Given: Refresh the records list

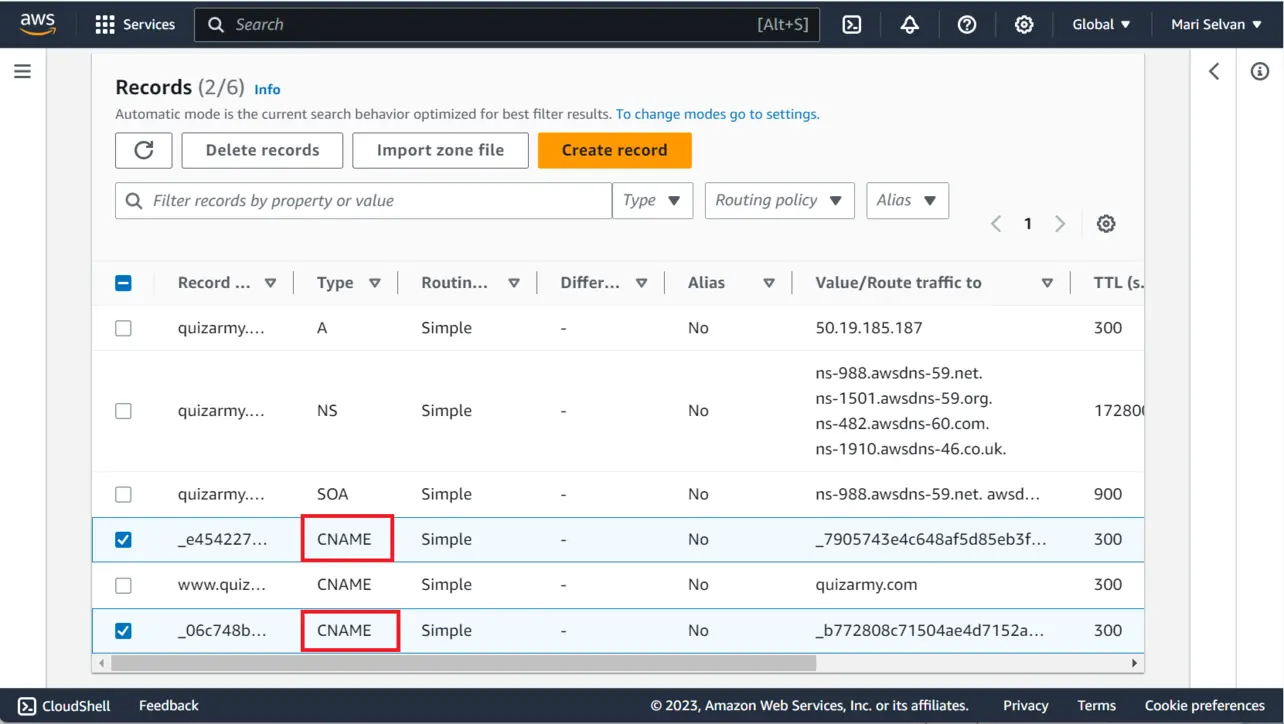Looking at the screenshot, I should [x=144, y=150].
